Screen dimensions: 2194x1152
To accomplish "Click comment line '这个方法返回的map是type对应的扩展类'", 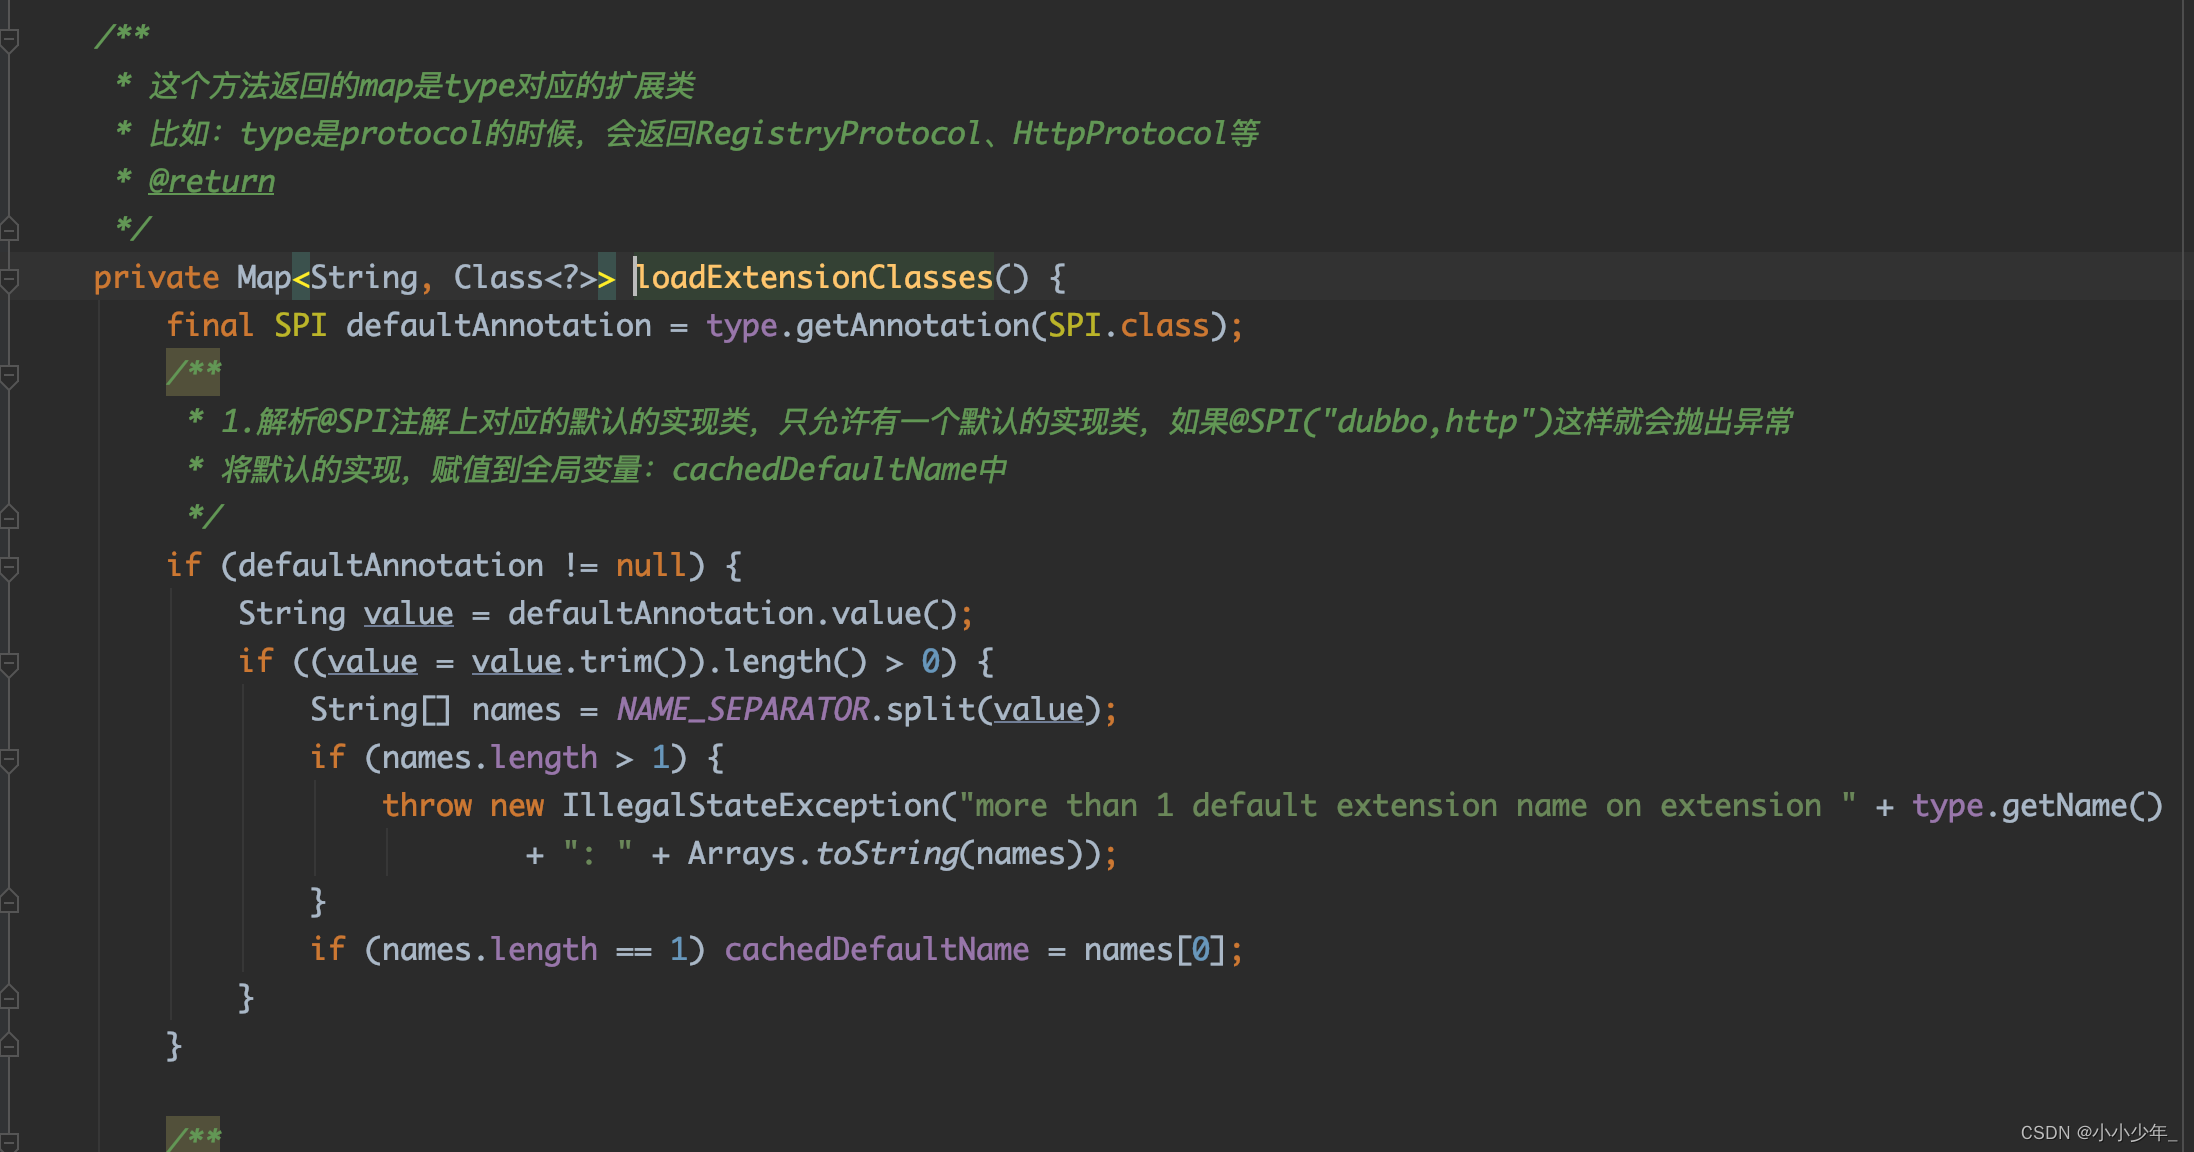I will (x=421, y=85).
